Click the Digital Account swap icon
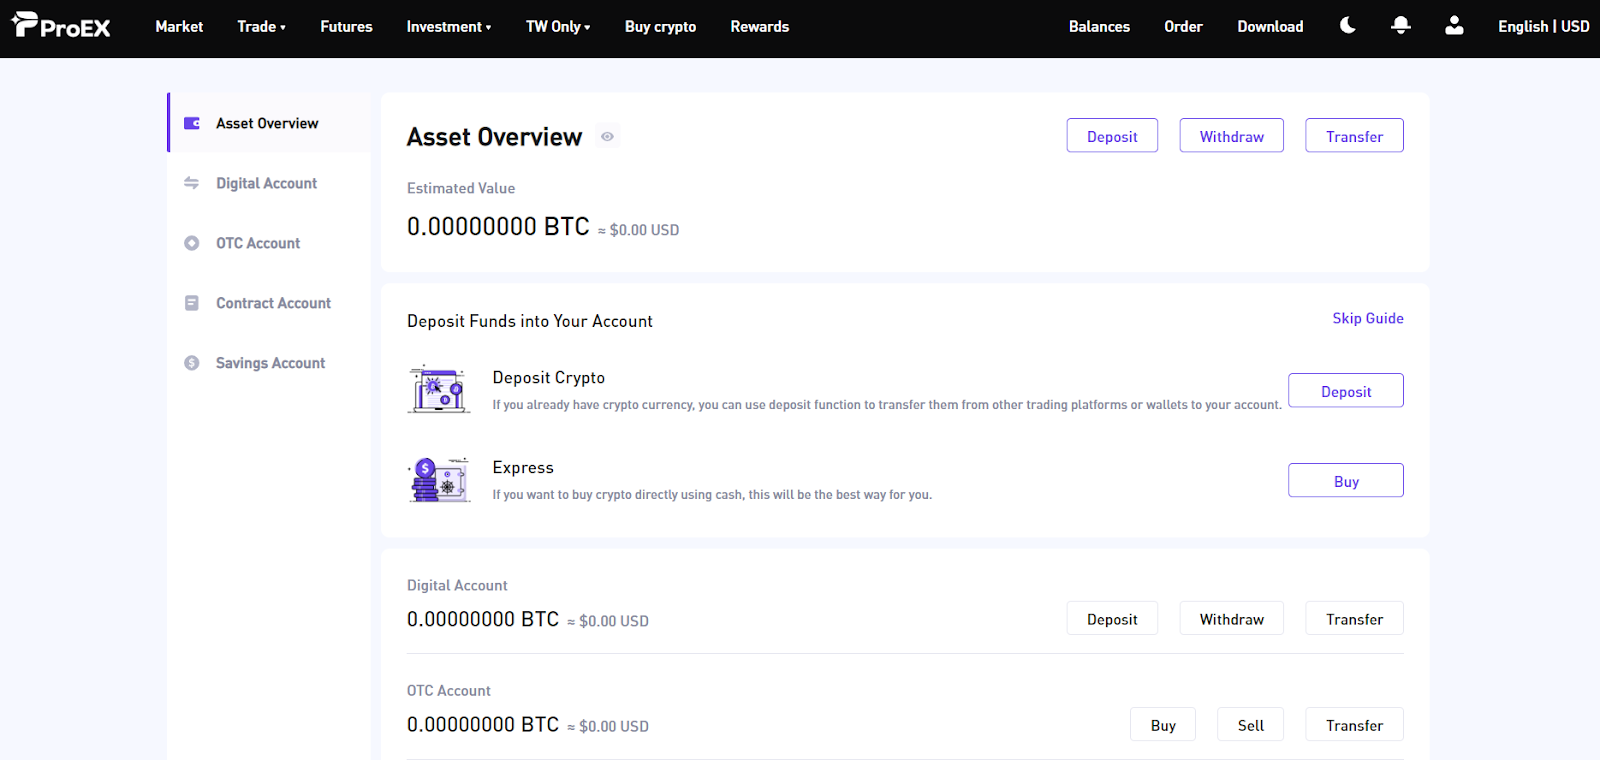This screenshot has width=1600, height=760. [x=192, y=183]
